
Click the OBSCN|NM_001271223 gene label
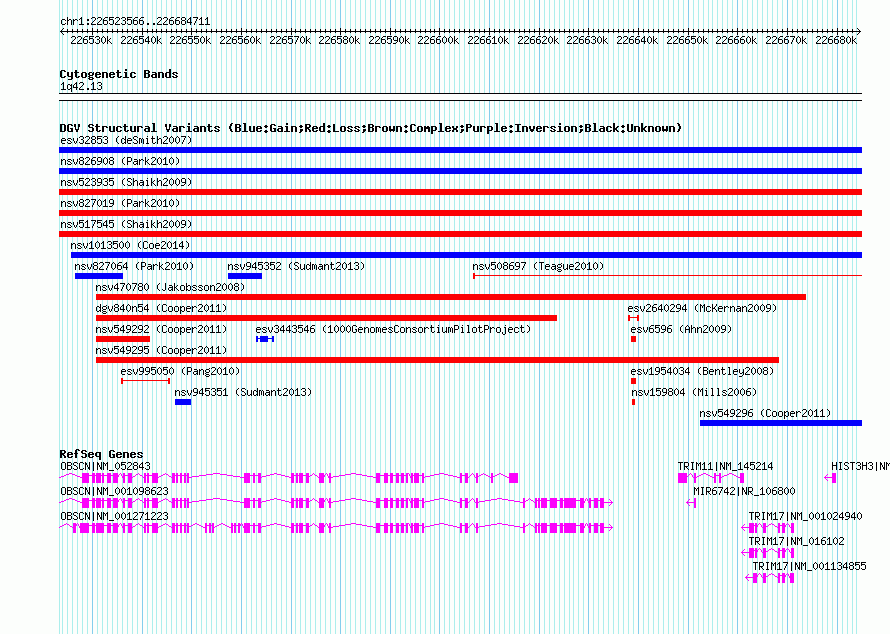point(115,516)
